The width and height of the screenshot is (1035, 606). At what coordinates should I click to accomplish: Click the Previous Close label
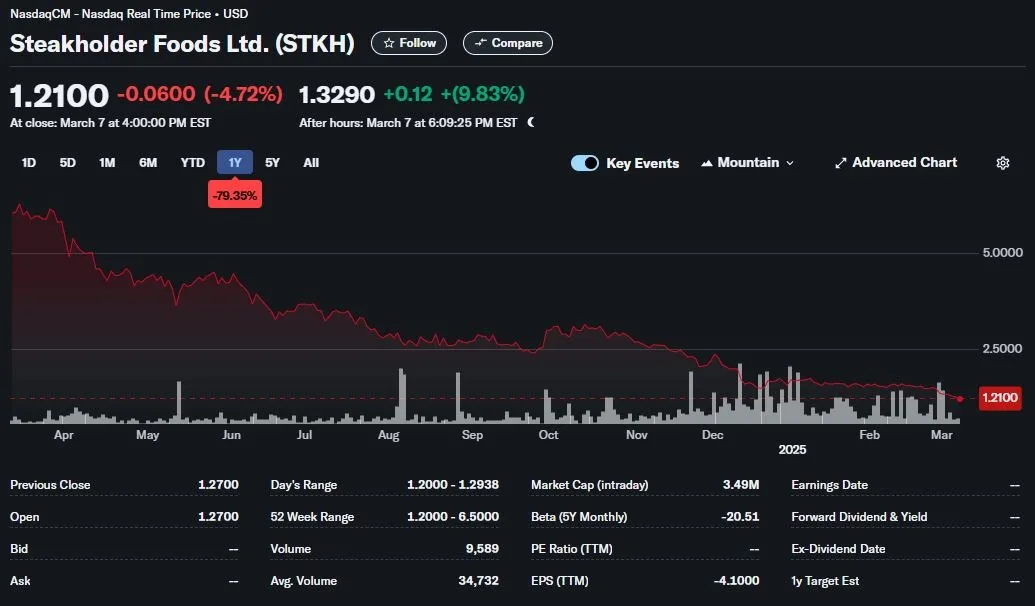click(x=50, y=485)
